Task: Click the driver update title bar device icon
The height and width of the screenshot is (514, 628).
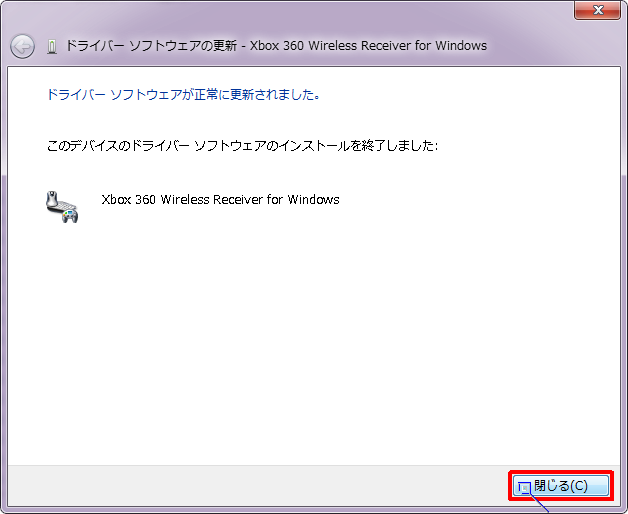Action: [51, 46]
